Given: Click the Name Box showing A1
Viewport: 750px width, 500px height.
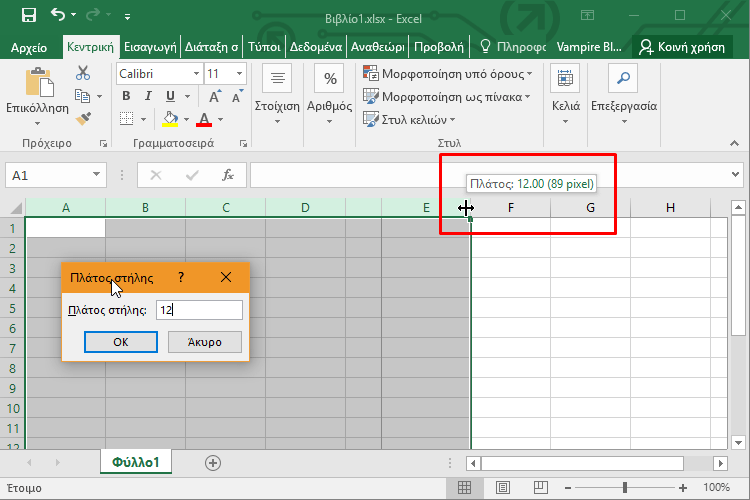Looking at the screenshot, I should pos(48,176).
